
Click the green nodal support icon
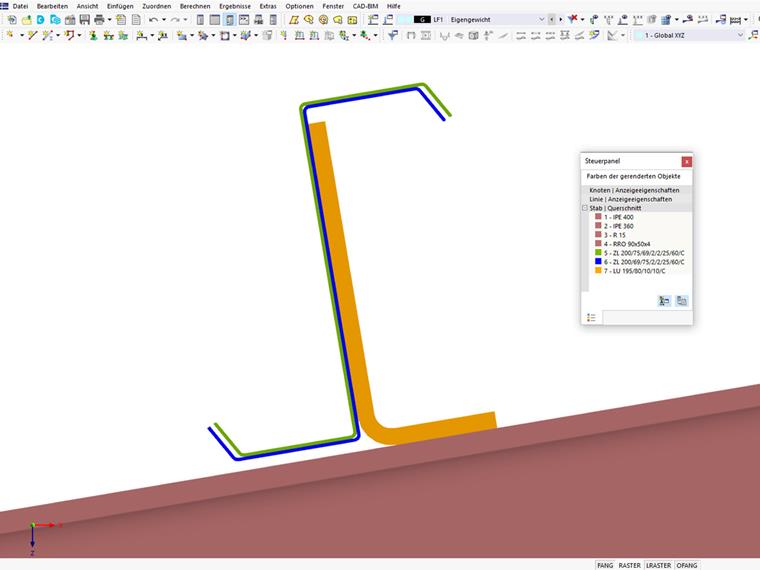pyautogui.click(x=94, y=35)
